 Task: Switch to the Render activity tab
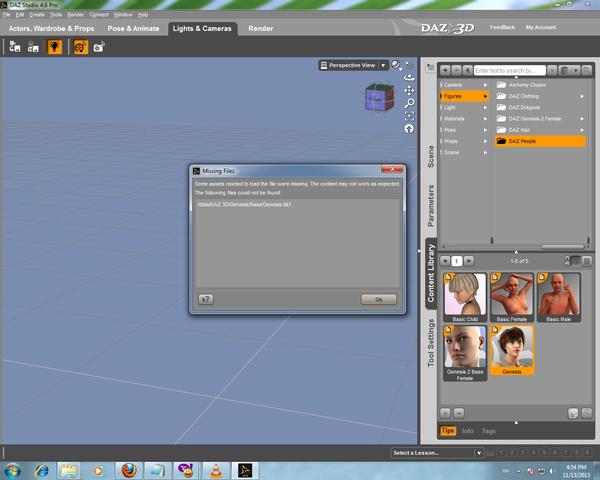(x=261, y=29)
